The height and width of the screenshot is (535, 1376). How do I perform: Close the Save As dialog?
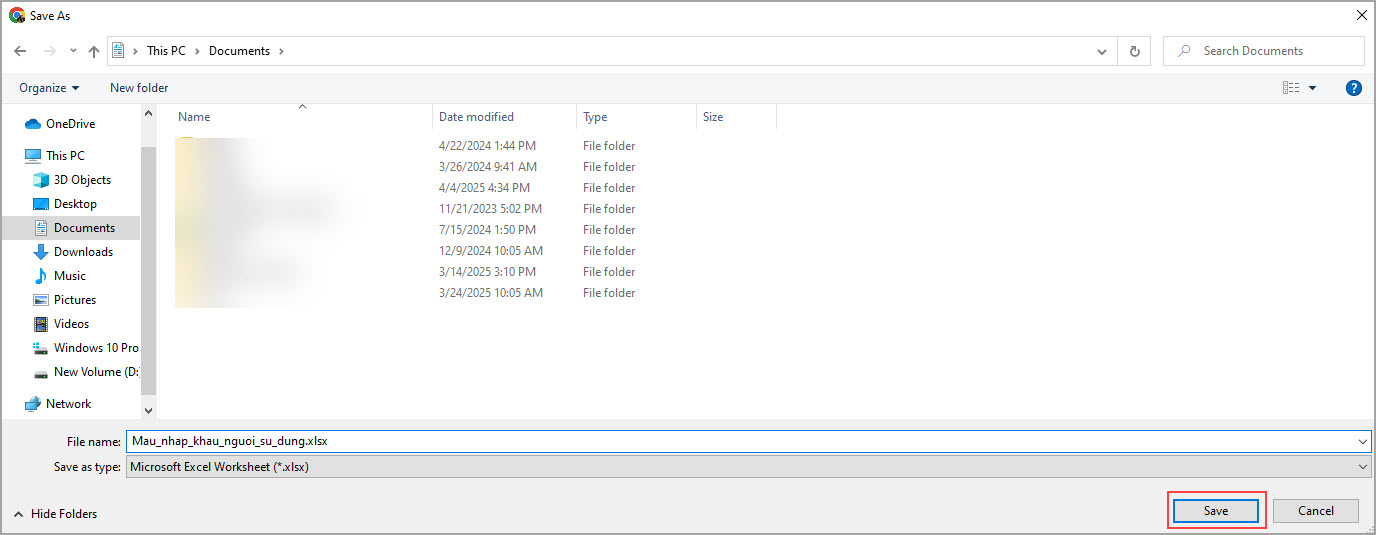tap(1360, 15)
